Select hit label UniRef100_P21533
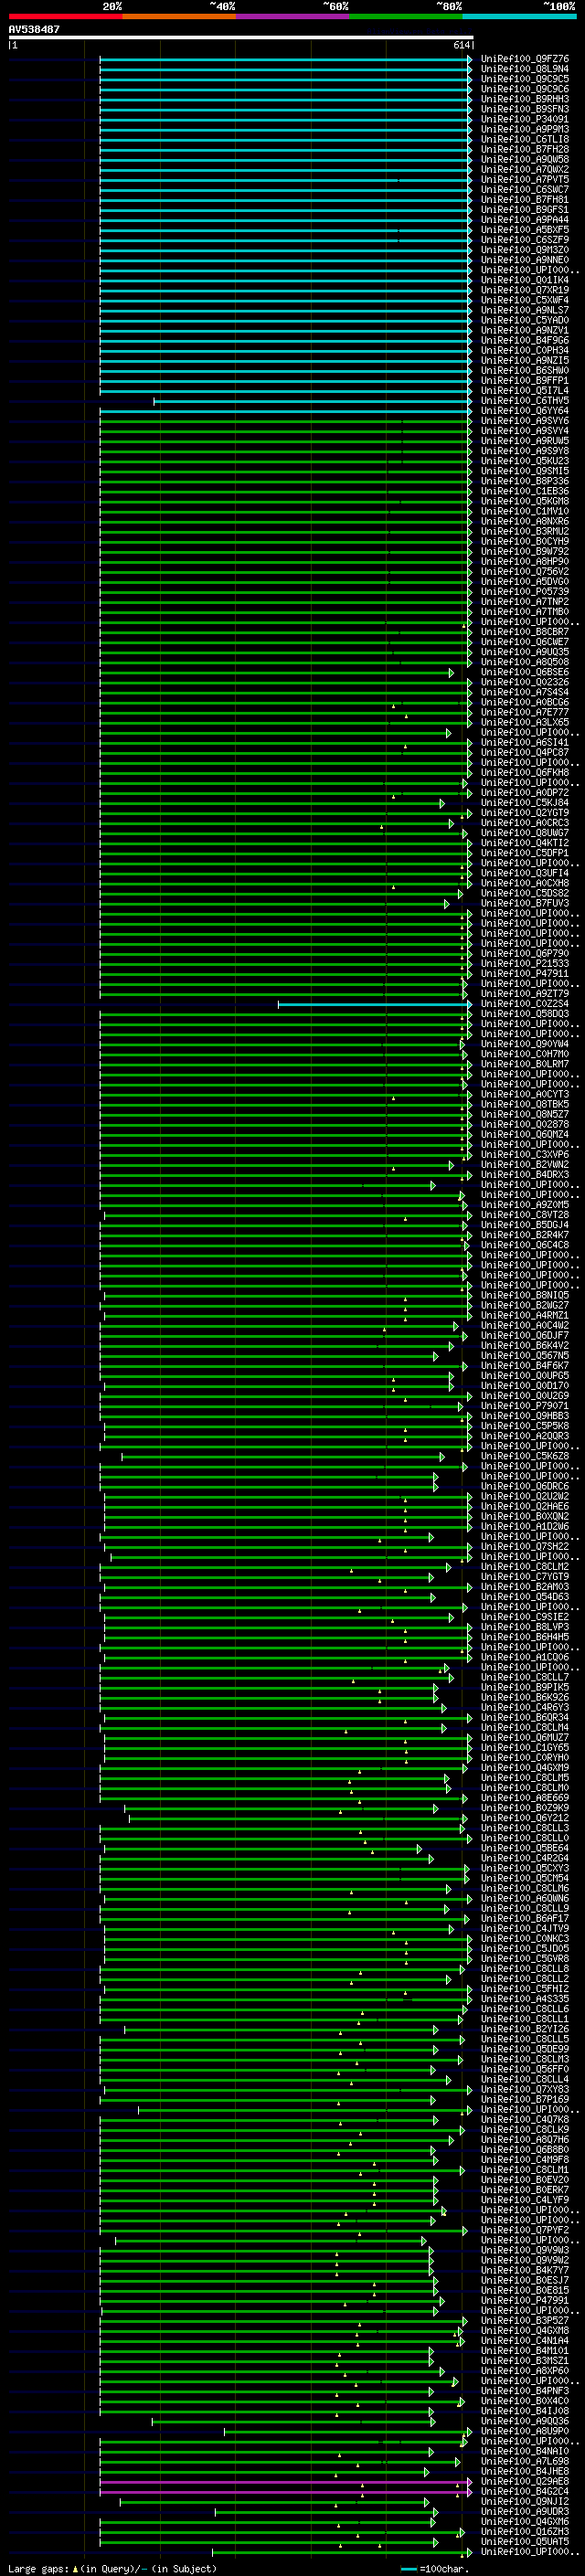The width and height of the screenshot is (585, 2576). (525, 963)
